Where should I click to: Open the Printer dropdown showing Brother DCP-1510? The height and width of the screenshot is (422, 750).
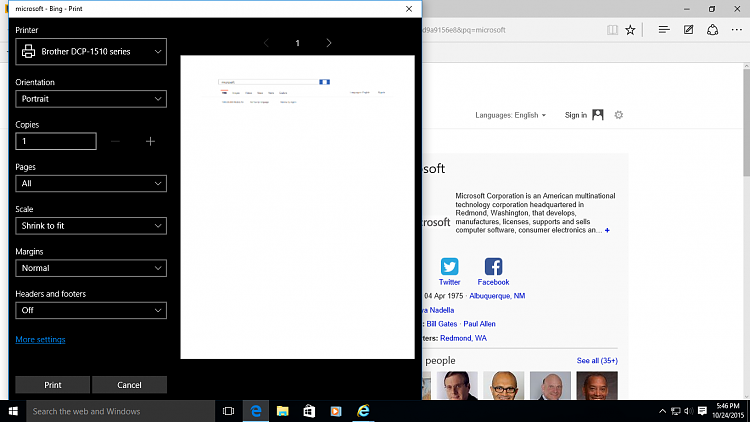(x=91, y=52)
